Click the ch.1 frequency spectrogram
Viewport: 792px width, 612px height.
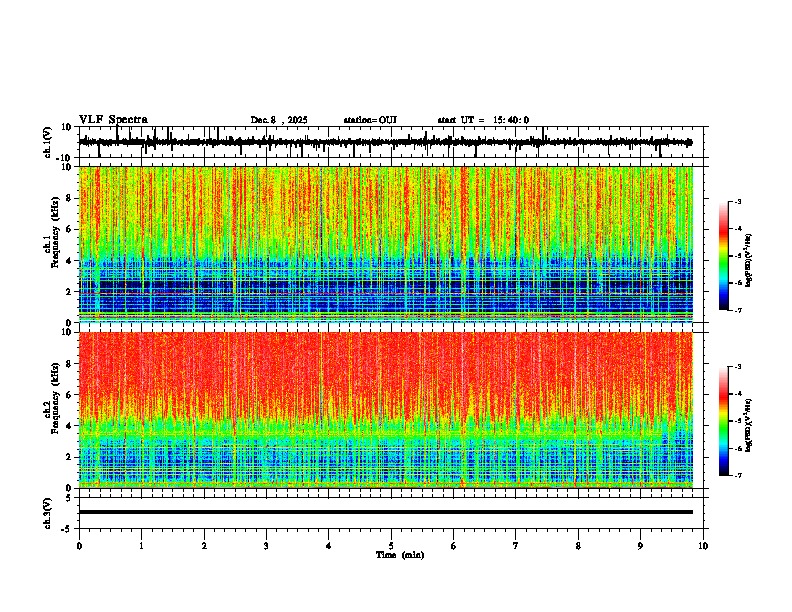pyautogui.click(x=386, y=244)
